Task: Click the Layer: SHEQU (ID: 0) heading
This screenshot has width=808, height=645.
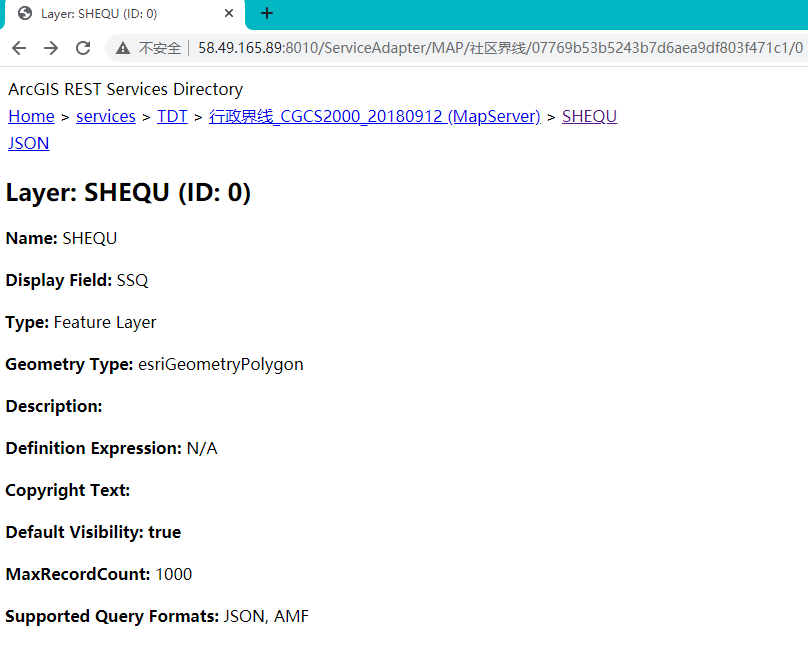Action: pyautogui.click(x=128, y=193)
